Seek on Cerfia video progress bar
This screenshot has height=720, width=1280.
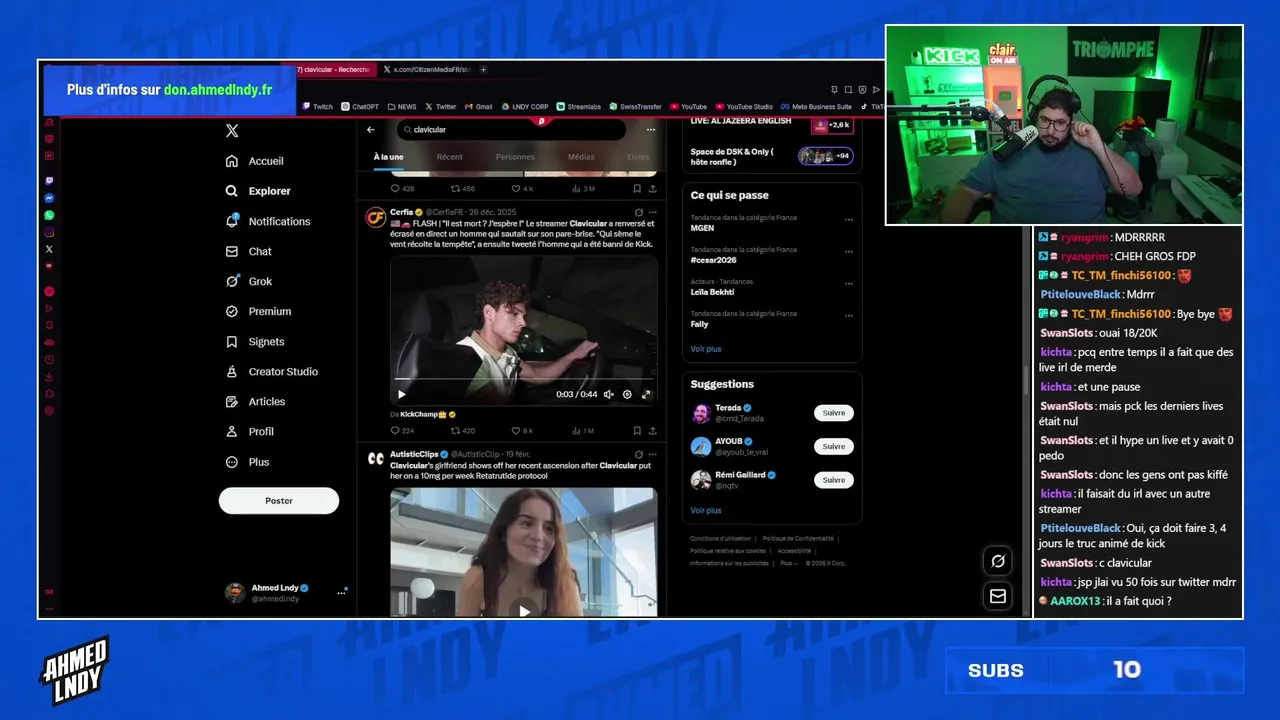pos(524,380)
